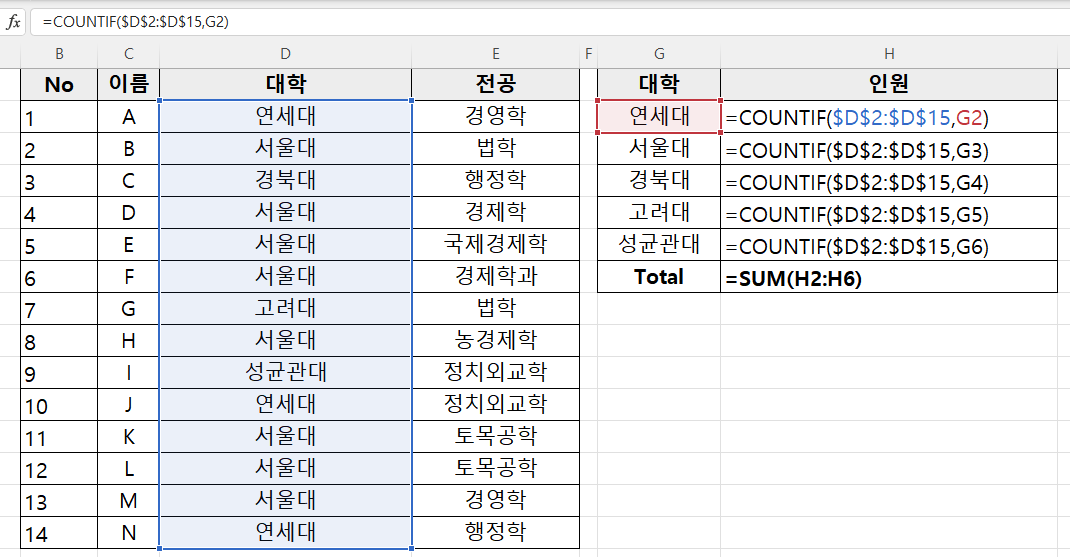Click the No cell showing '10'
Screen dimensions: 1070x557
tap(59, 405)
